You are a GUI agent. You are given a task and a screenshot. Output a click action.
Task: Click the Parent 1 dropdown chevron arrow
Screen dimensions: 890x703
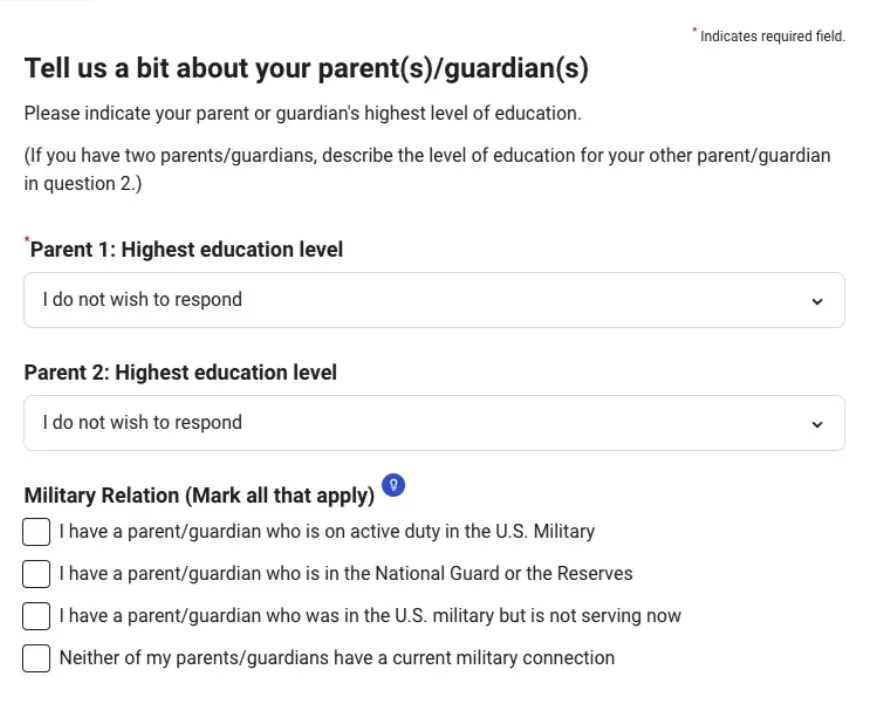click(x=817, y=301)
